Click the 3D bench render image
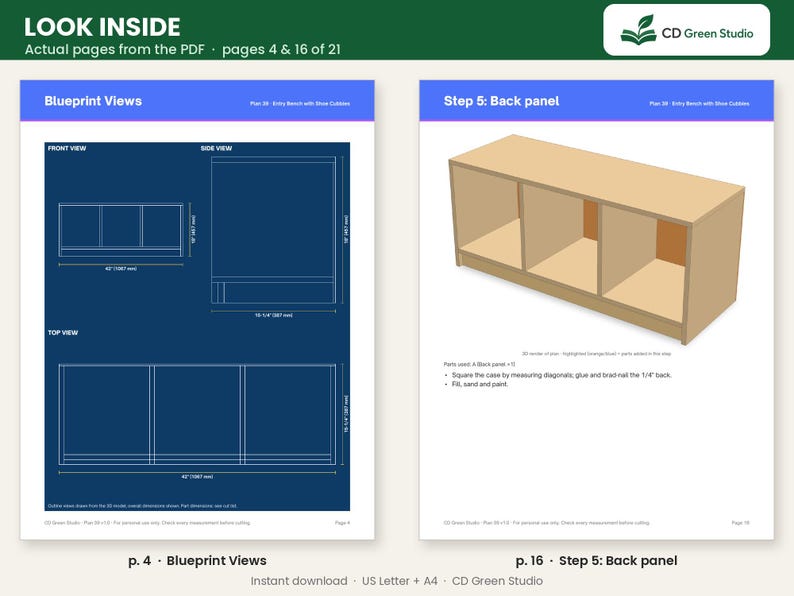Screen dimensions: 794x596 click(x=597, y=240)
